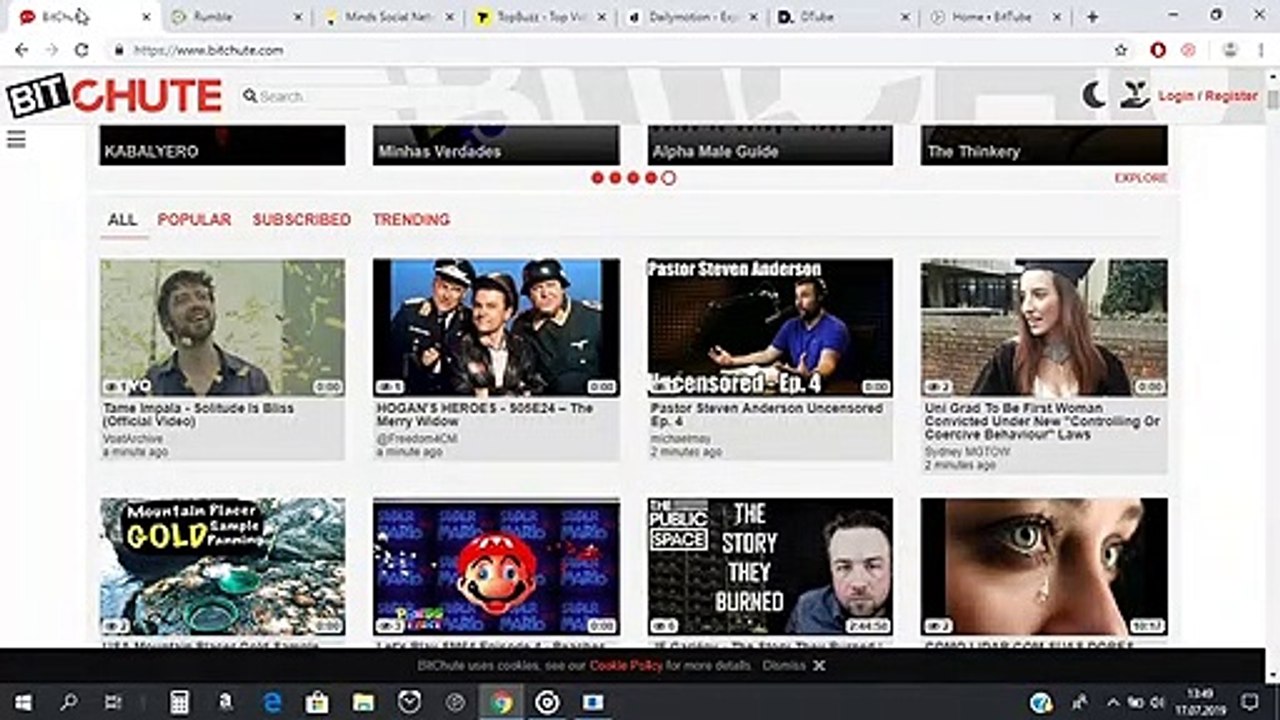Switch to the Home • BitTube tab
This screenshot has width=1280, height=720.
tap(998, 17)
